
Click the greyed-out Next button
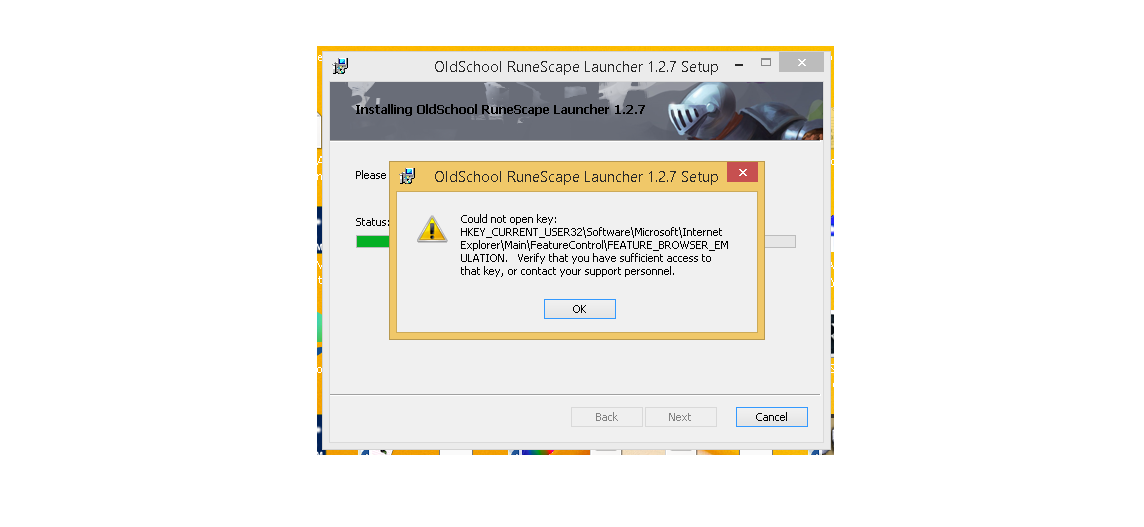coord(679,417)
